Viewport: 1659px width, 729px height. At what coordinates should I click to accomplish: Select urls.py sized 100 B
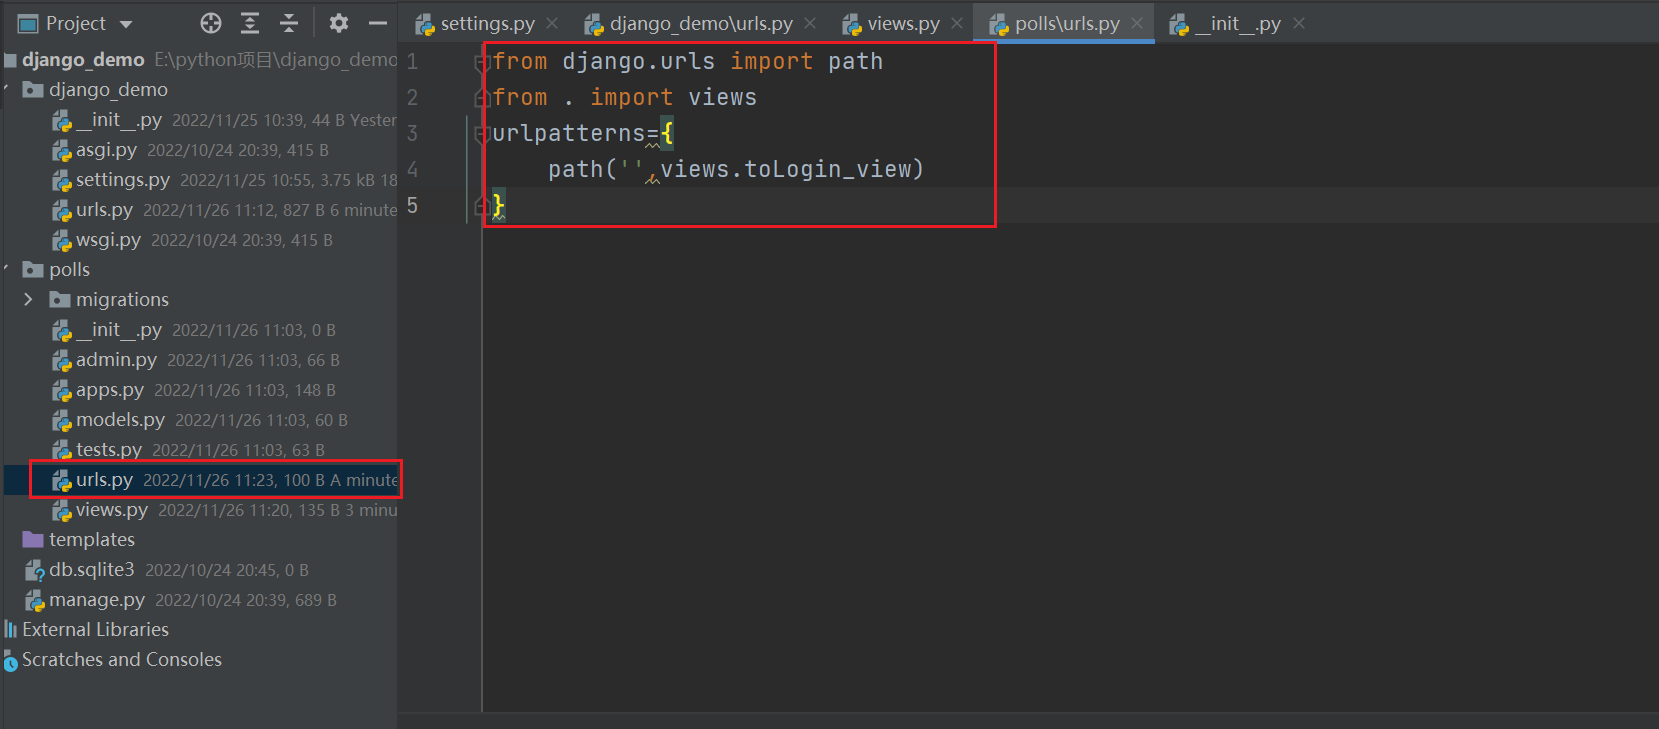104,480
